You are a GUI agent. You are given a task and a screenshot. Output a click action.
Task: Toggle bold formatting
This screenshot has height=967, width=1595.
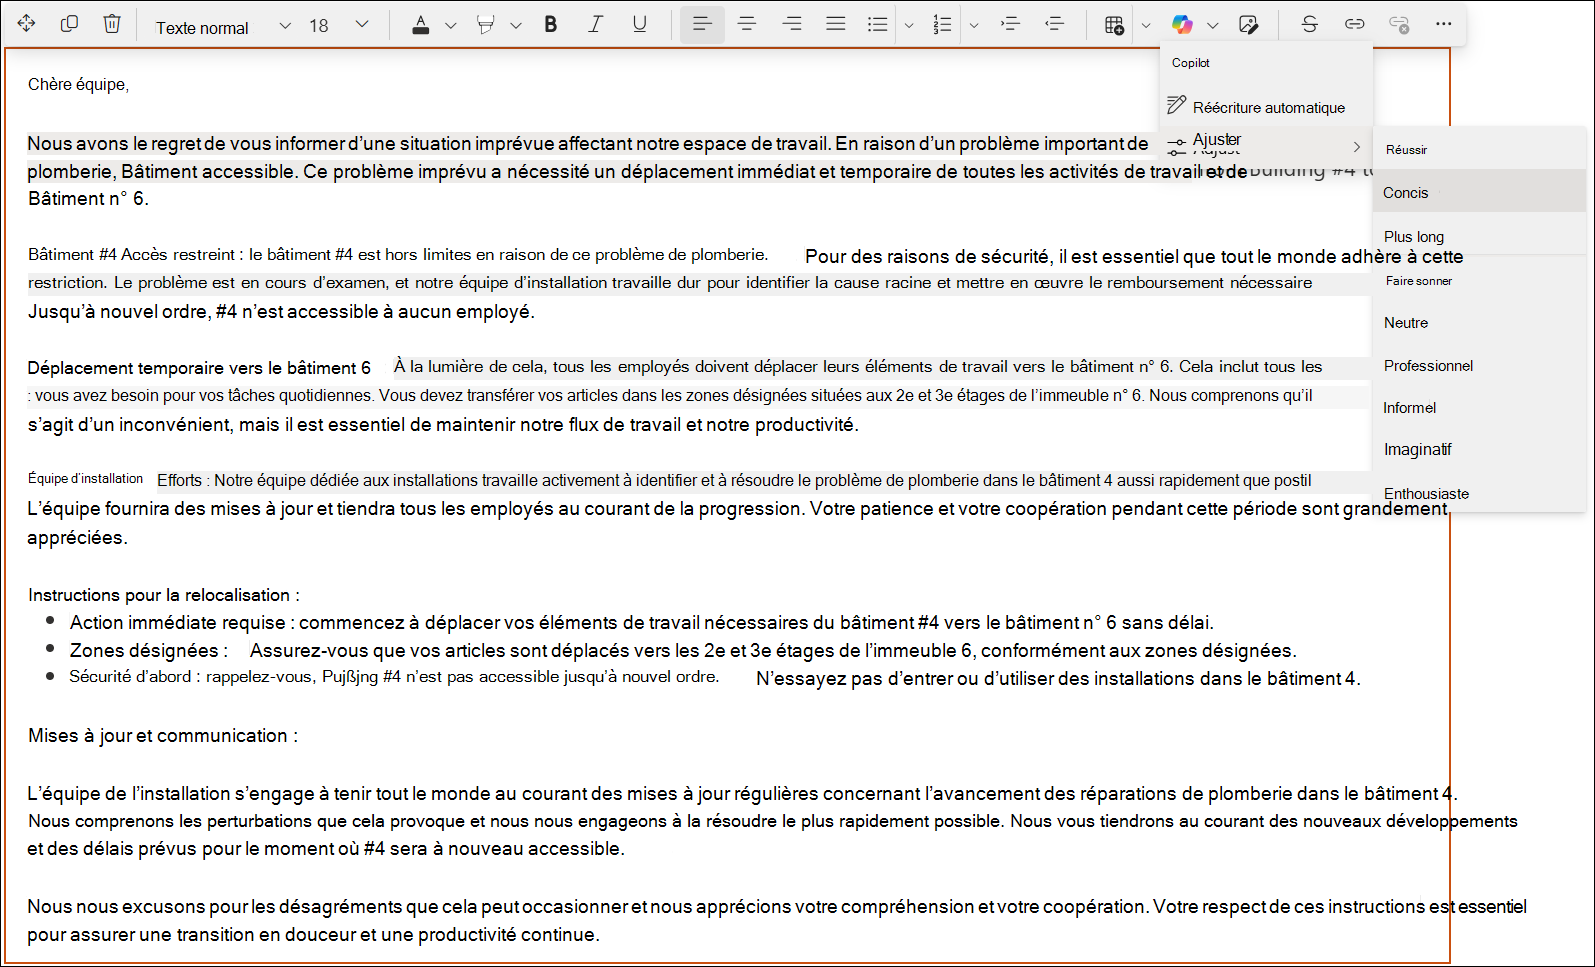coord(551,24)
